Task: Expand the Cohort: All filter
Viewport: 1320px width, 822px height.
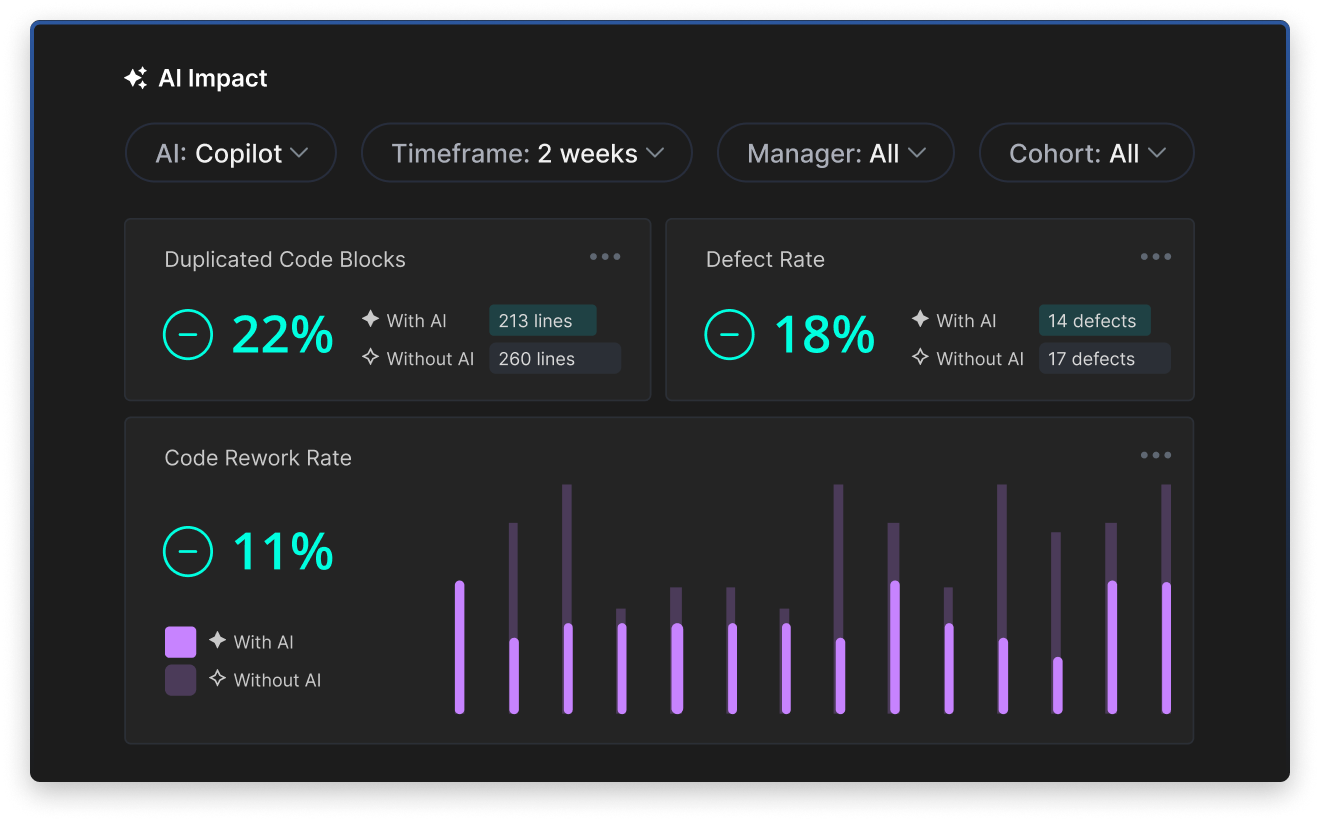Action: tap(1086, 154)
